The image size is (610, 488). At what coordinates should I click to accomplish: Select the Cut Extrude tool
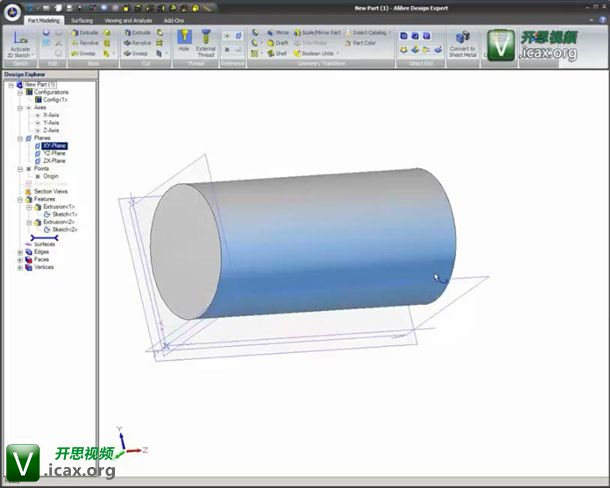coord(138,33)
